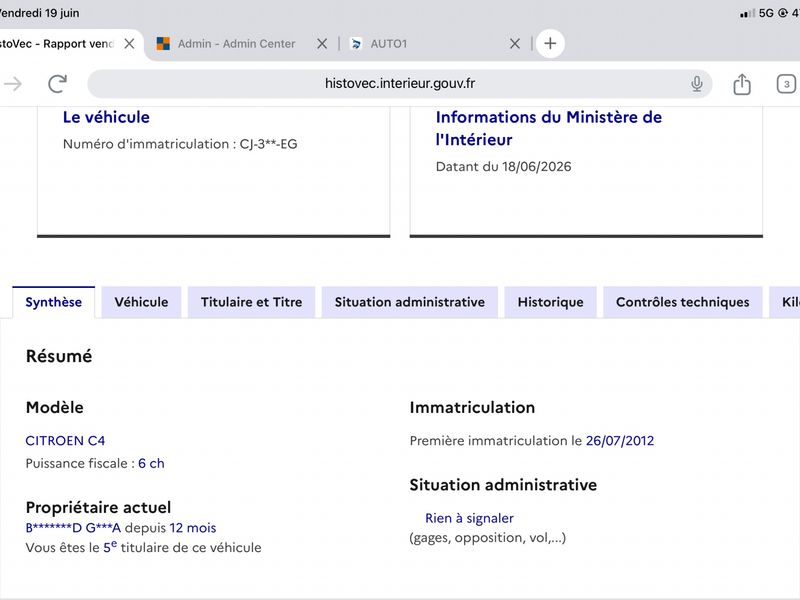Open the share sheet icon
This screenshot has width=800, height=600.
pos(742,84)
